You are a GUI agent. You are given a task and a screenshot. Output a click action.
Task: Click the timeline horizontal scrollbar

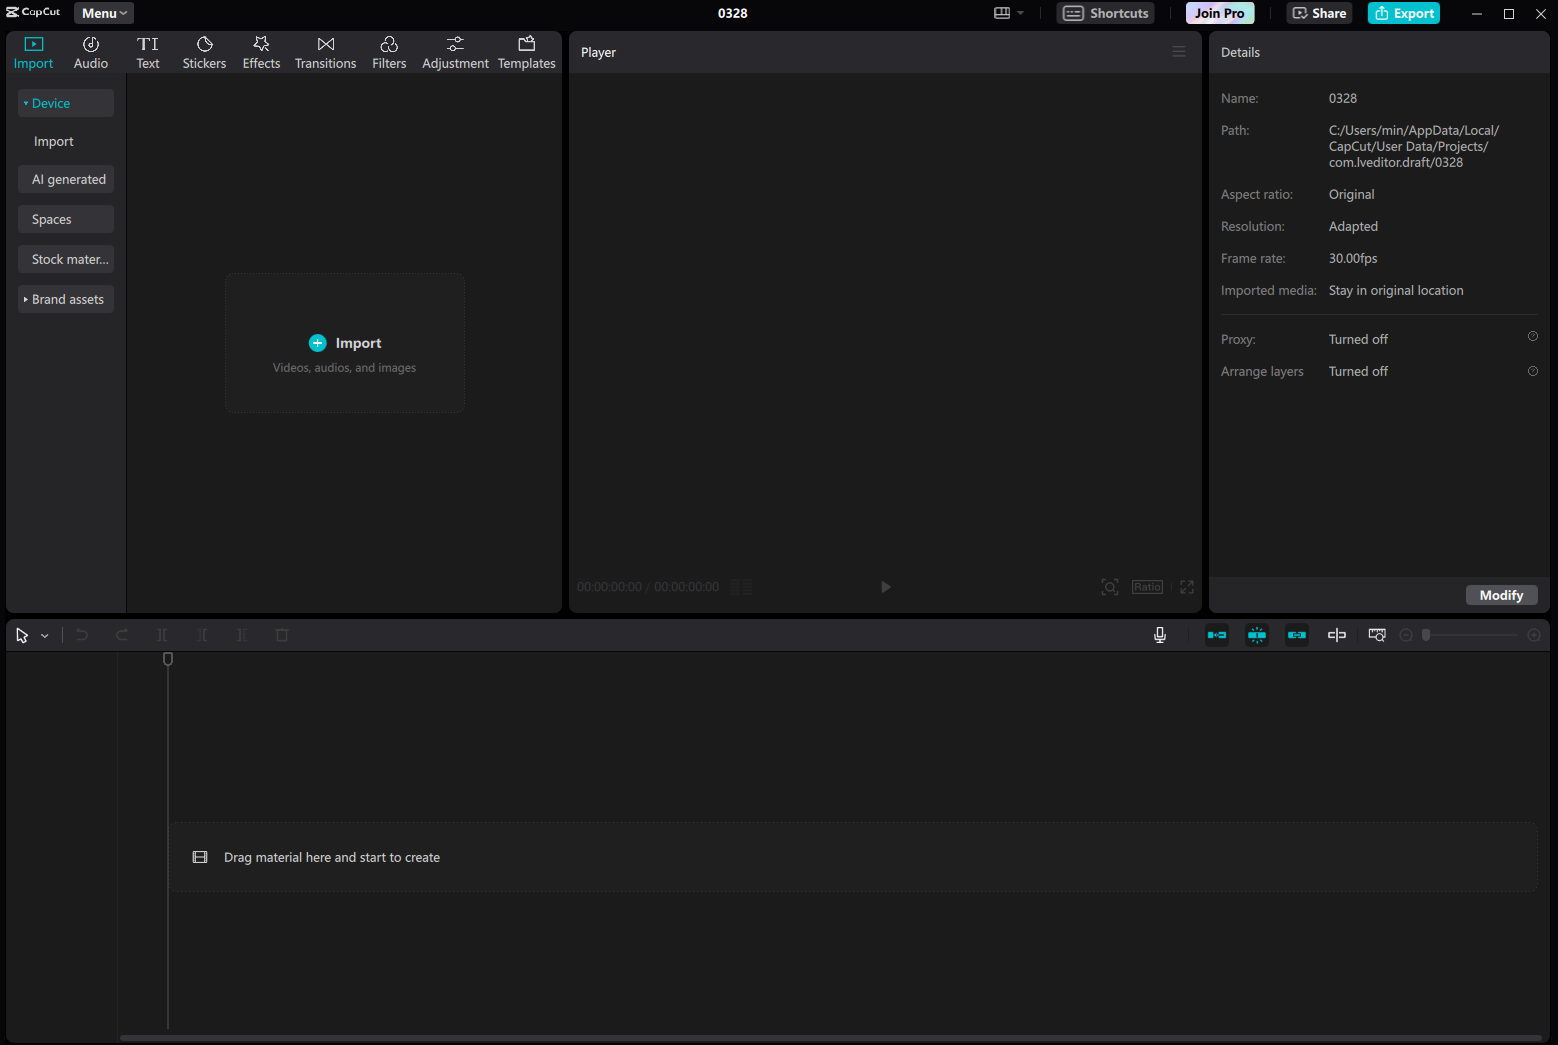point(830,1038)
